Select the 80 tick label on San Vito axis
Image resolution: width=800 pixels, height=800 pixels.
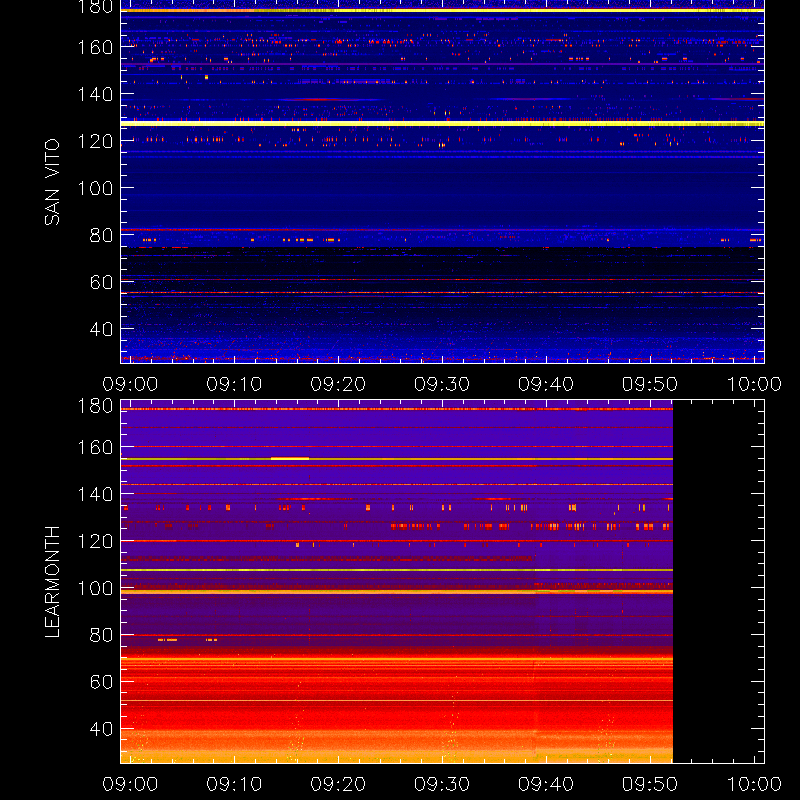pos(101,235)
